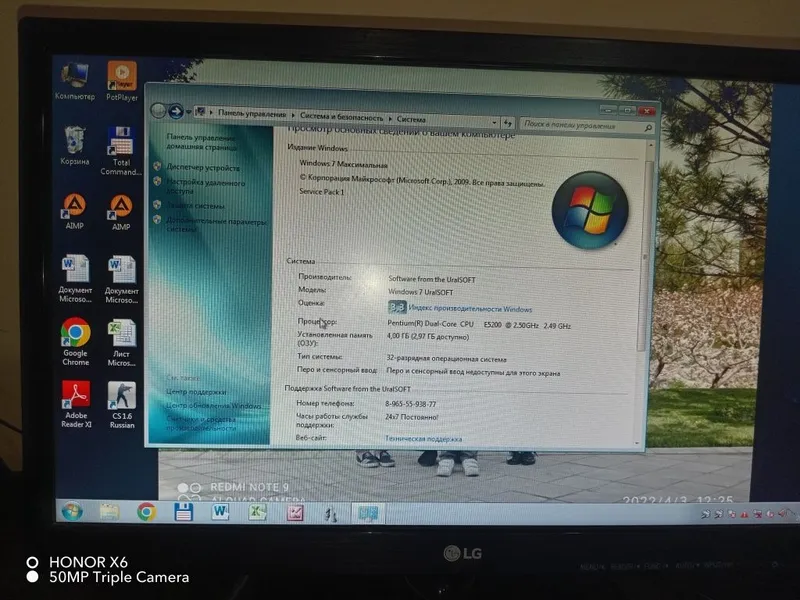The image size is (800, 600).
Task: Click the scrollbar up arrow
Action: click(650, 146)
